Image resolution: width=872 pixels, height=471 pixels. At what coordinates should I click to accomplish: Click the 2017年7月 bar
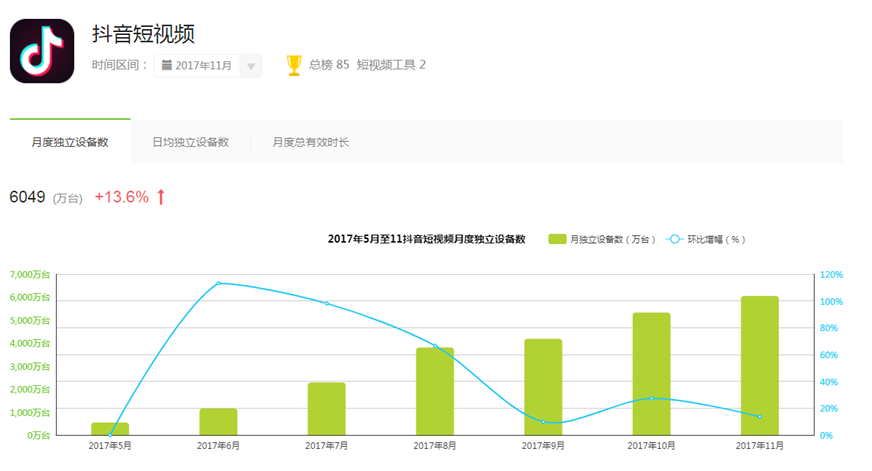[x=326, y=409]
